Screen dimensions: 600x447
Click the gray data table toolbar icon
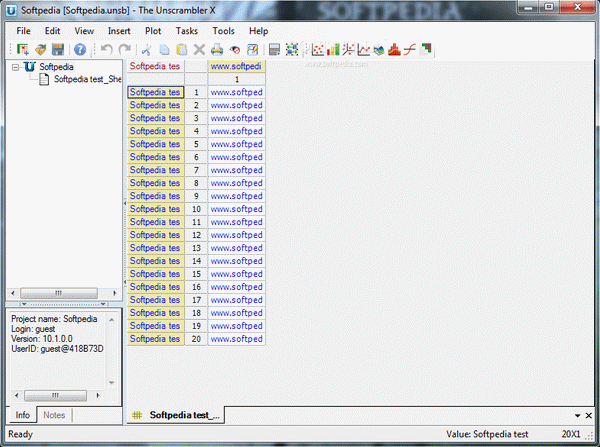[274, 49]
